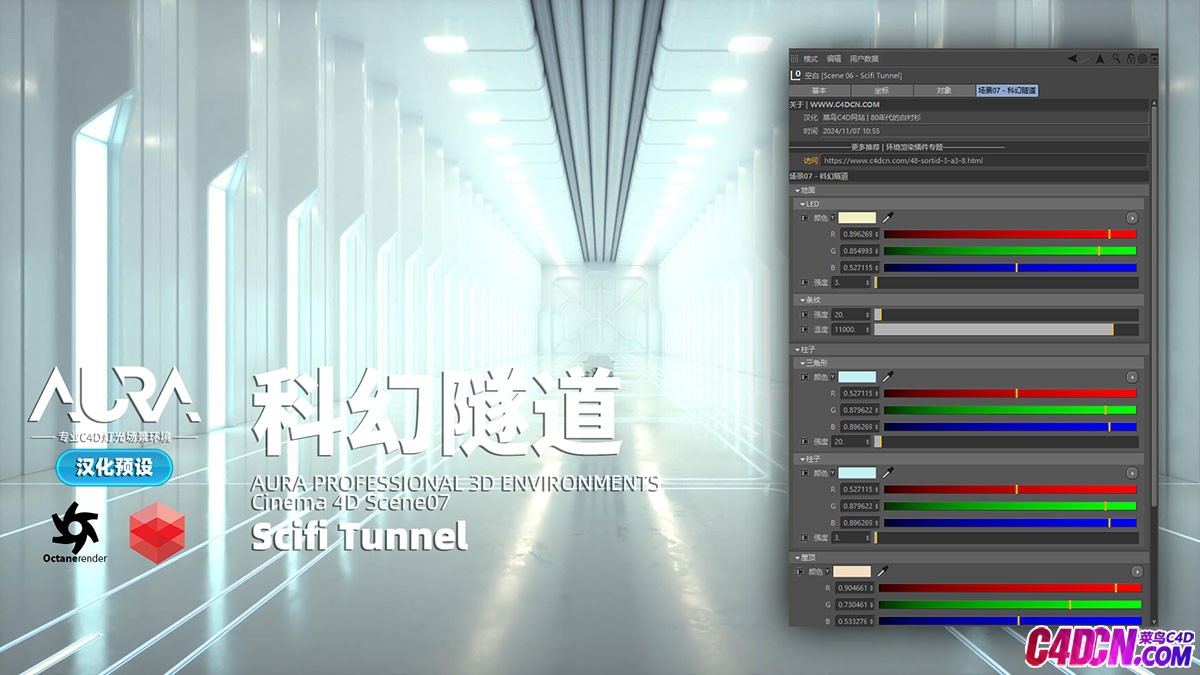Open the 模式 menu
Screen dimensions: 1200x675
[x=810, y=59]
